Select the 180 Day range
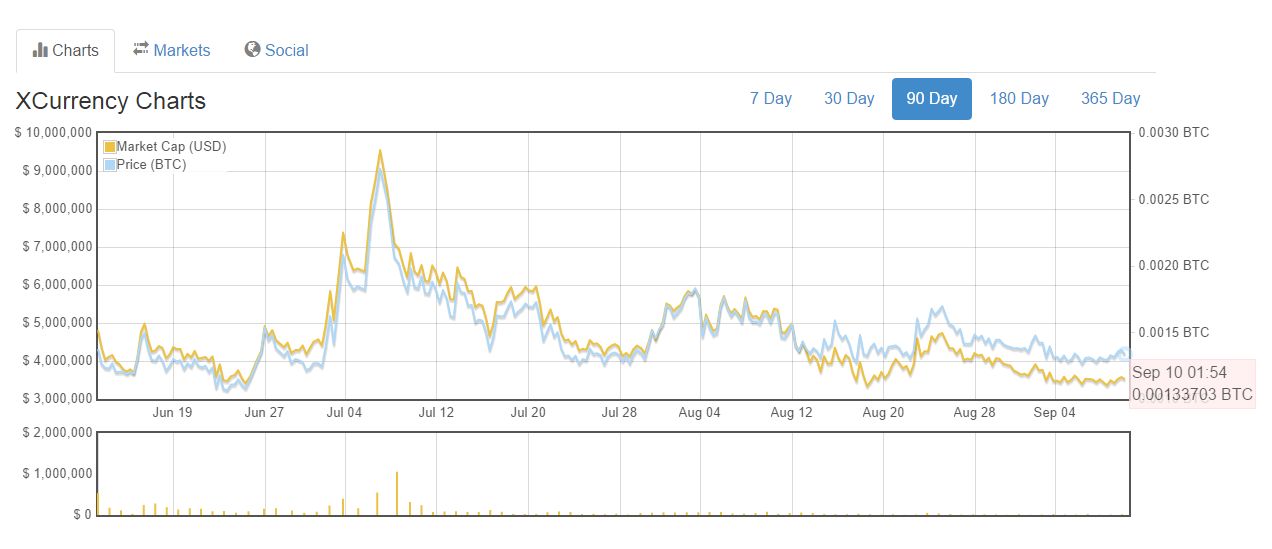 [x=1019, y=98]
